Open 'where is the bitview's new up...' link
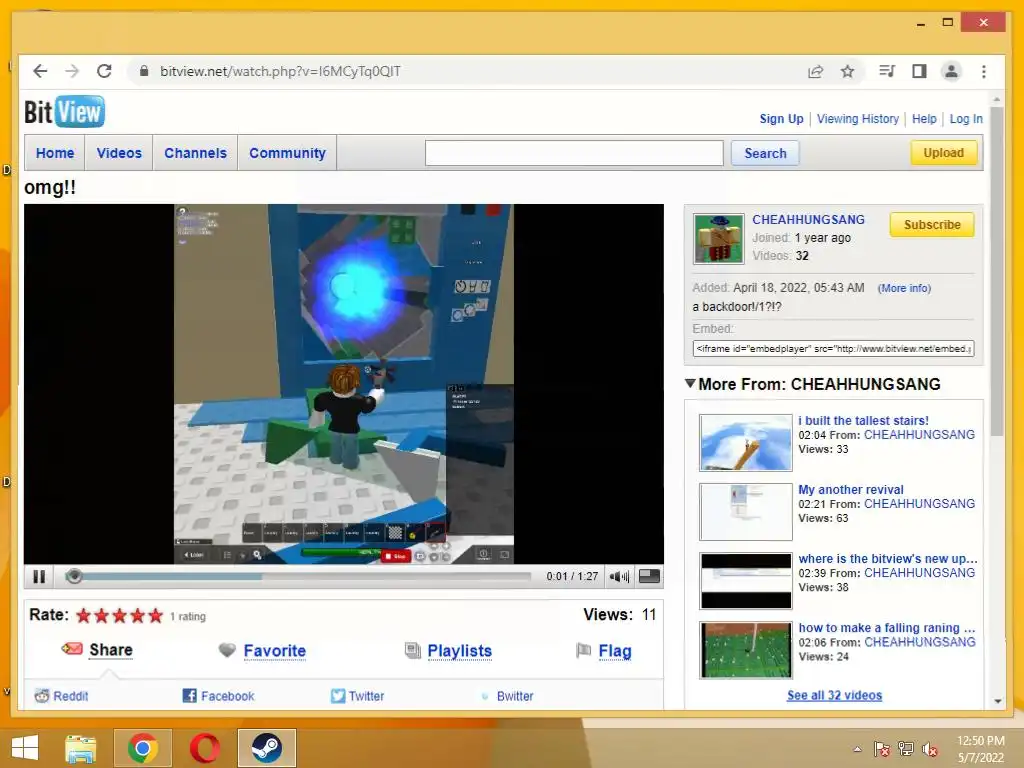The image size is (1024, 768). (888, 558)
